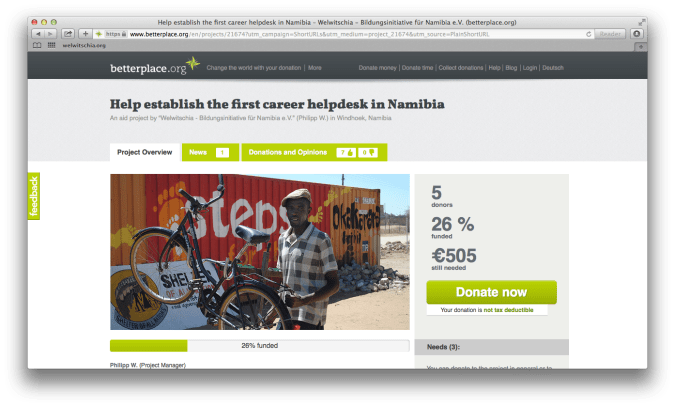Click the 26% funded progress bar

click(259, 345)
